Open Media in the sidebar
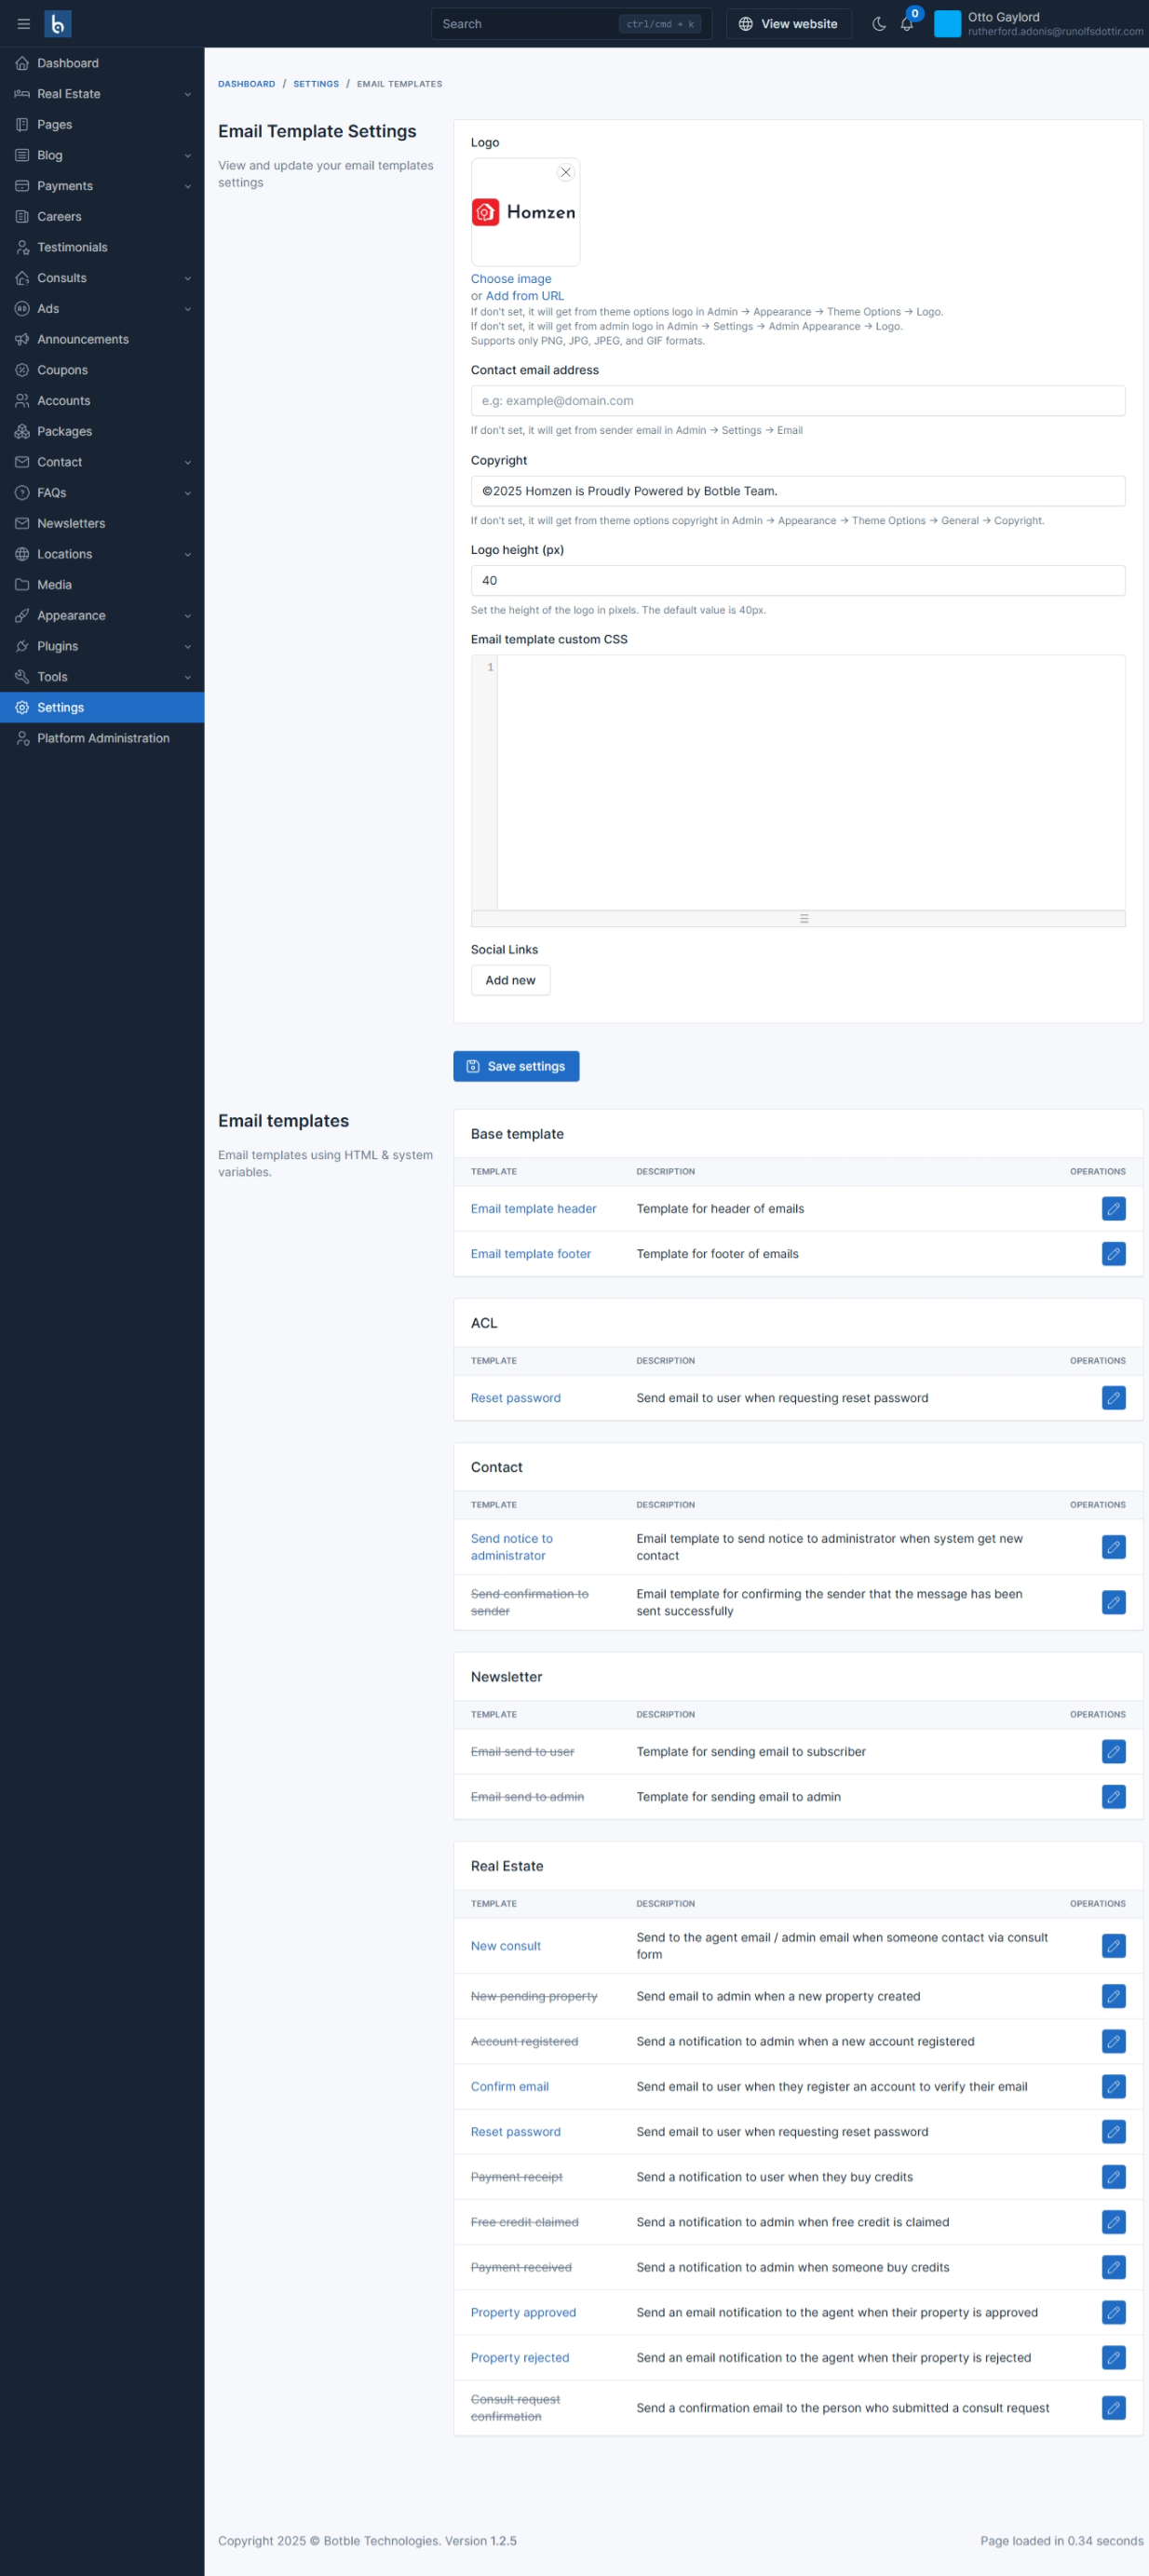 [x=102, y=585]
